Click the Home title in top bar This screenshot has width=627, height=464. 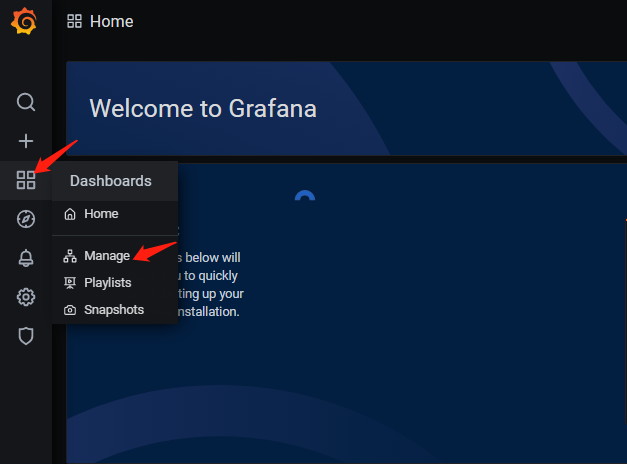click(112, 21)
